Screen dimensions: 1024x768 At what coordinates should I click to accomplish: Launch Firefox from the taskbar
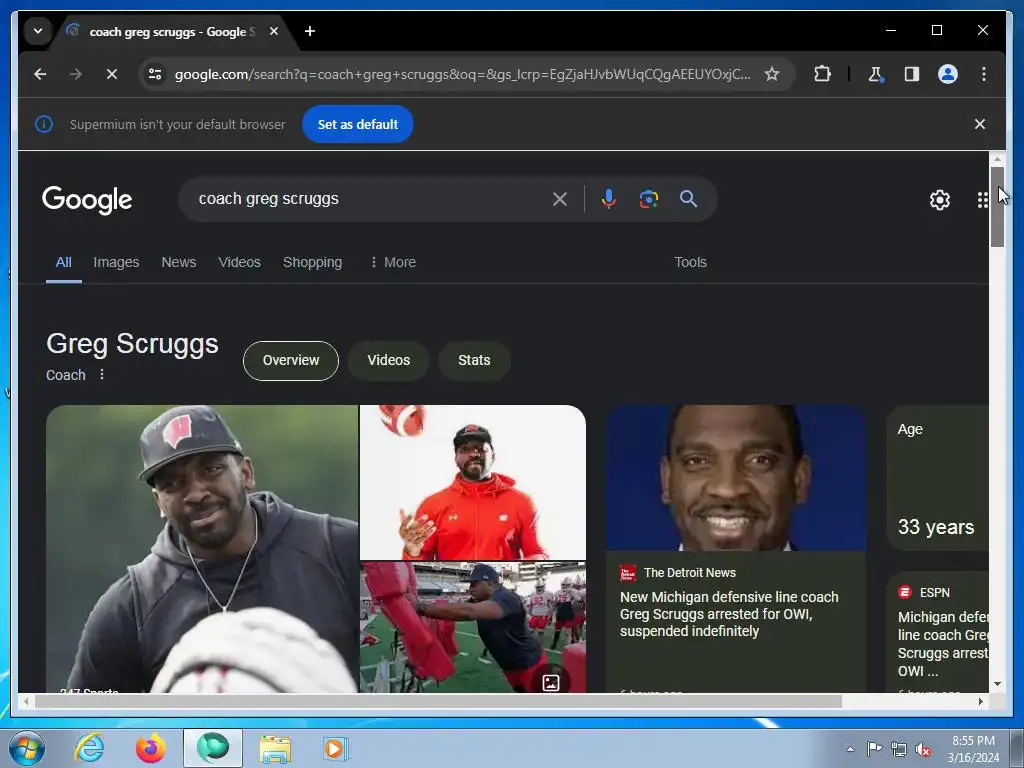click(x=150, y=748)
